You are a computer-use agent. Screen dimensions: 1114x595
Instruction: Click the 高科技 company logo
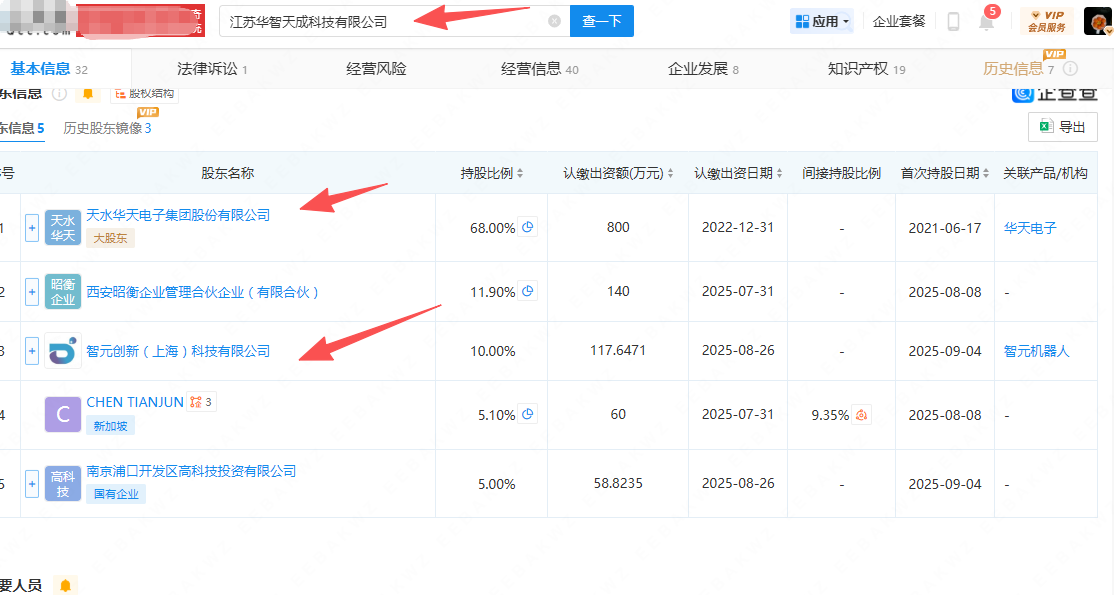tap(63, 483)
